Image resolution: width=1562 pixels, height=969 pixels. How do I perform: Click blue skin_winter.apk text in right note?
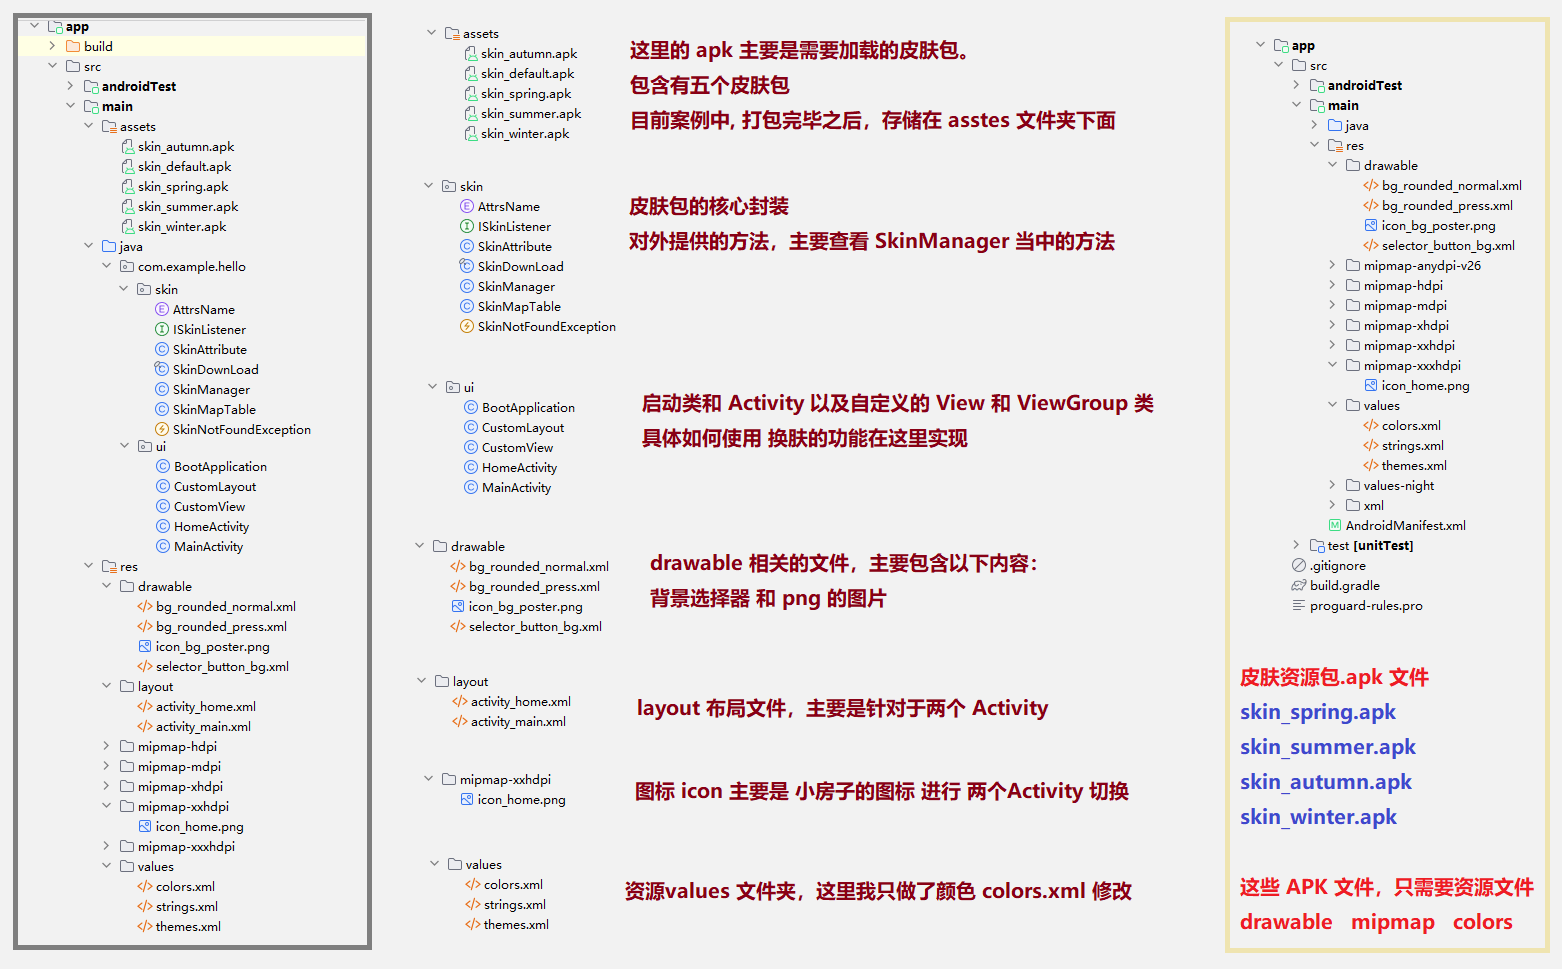[1318, 817]
